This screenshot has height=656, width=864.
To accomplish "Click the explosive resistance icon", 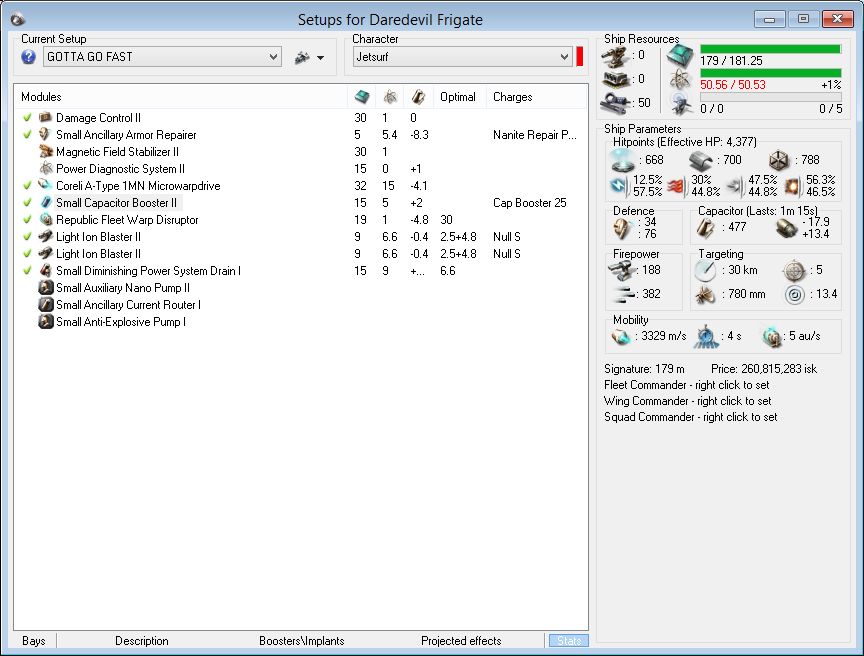I will pyautogui.click(x=793, y=186).
